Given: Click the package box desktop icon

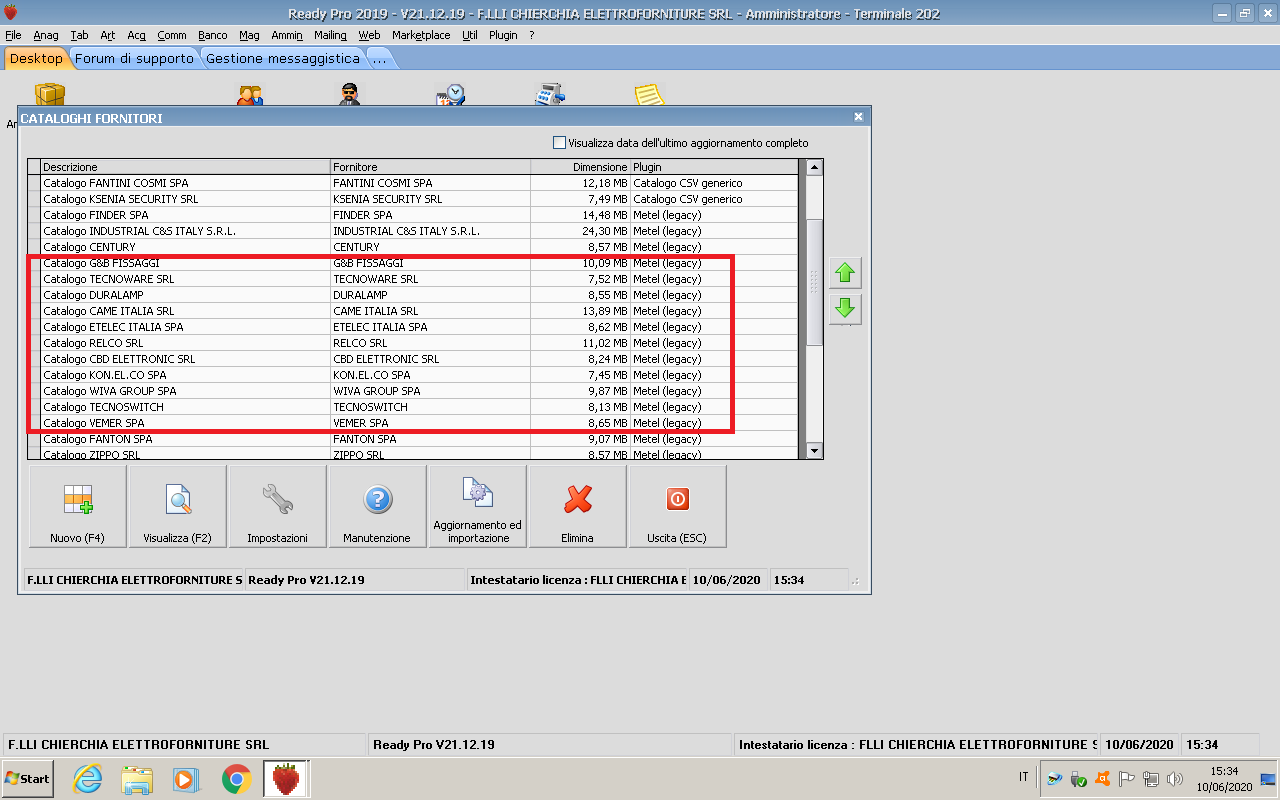Looking at the screenshot, I should point(50,95).
